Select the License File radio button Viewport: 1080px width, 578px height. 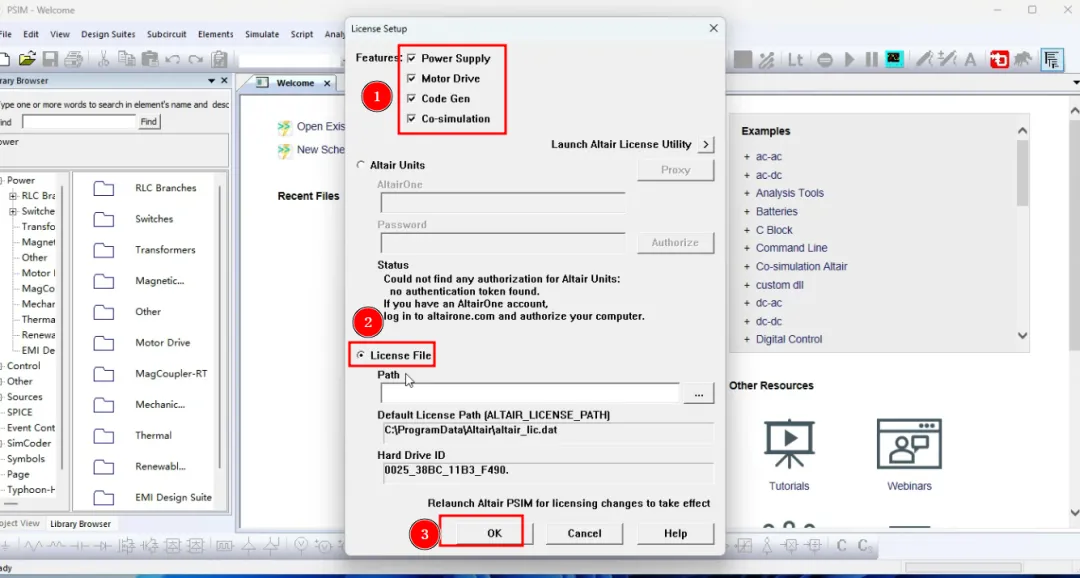click(x=361, y=355)
